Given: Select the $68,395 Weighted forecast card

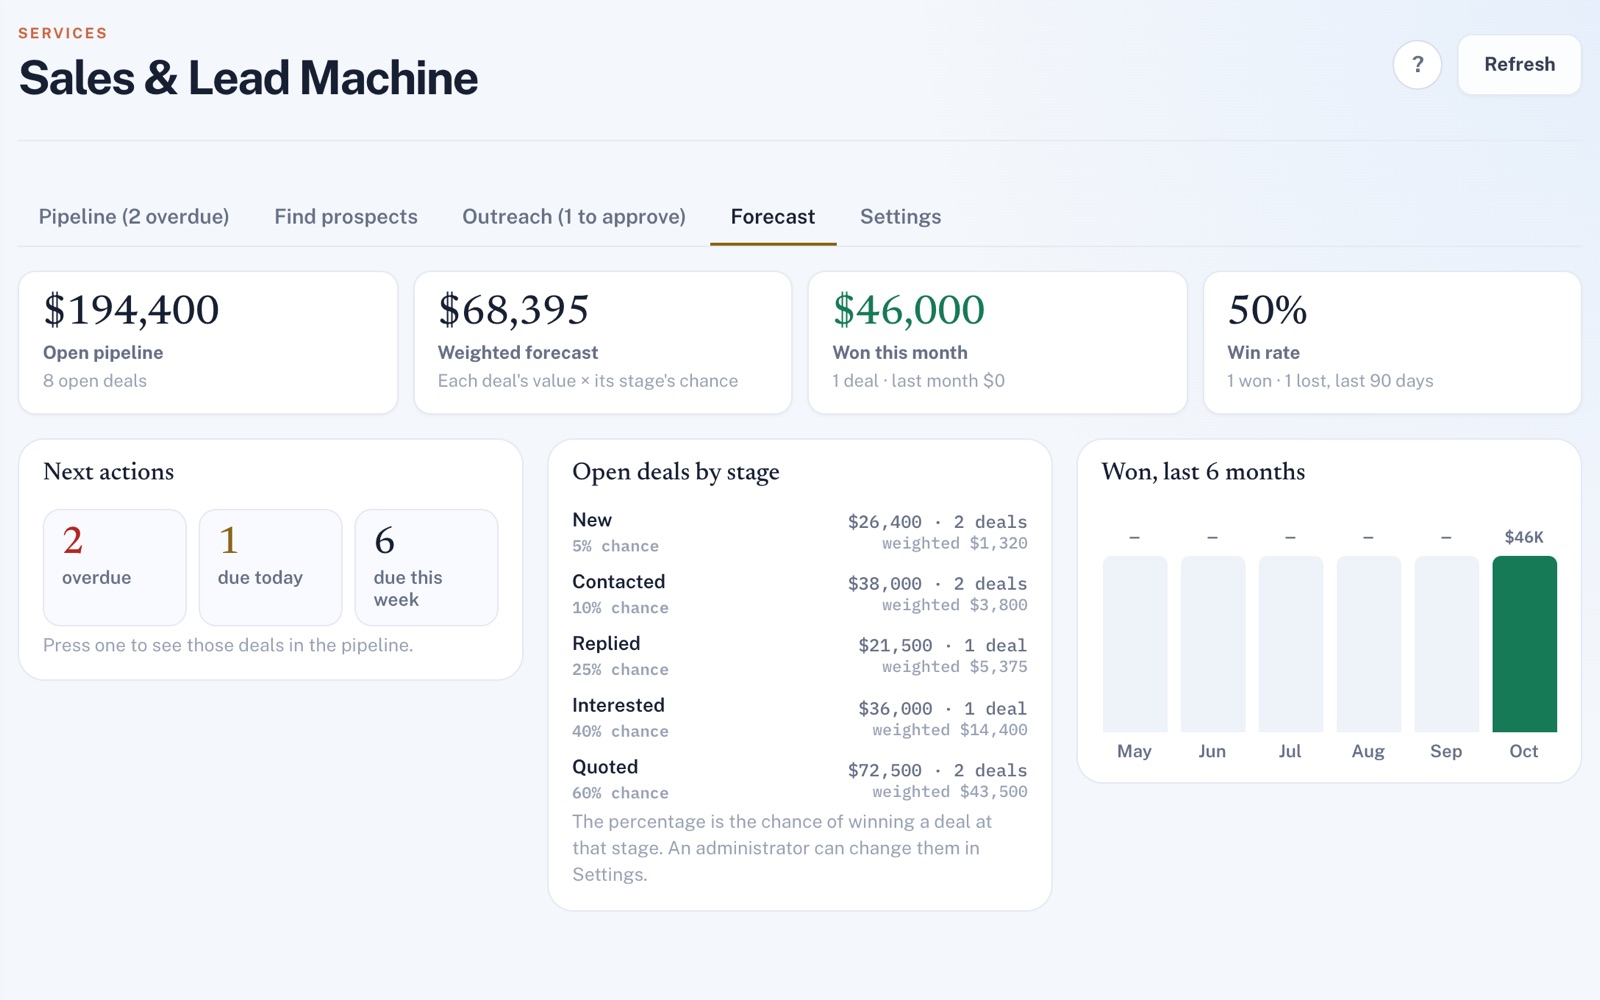Looking at the screenshot, I should pyautogui.click(x=603, y=342).
